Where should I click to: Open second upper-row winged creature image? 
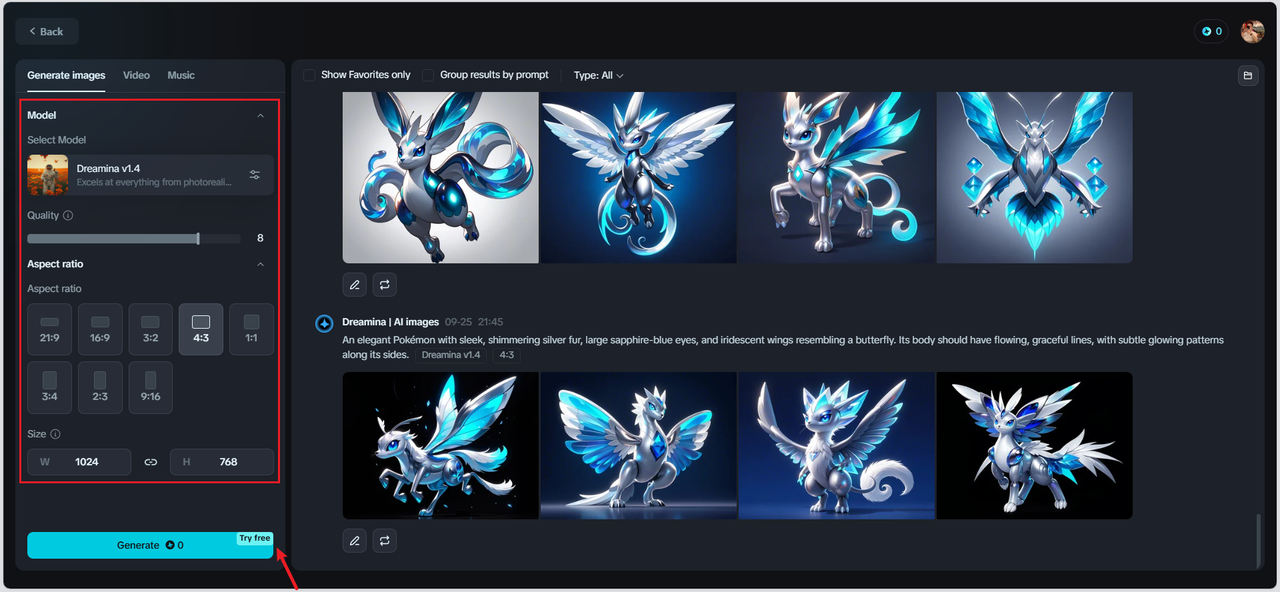pos(638,177)
